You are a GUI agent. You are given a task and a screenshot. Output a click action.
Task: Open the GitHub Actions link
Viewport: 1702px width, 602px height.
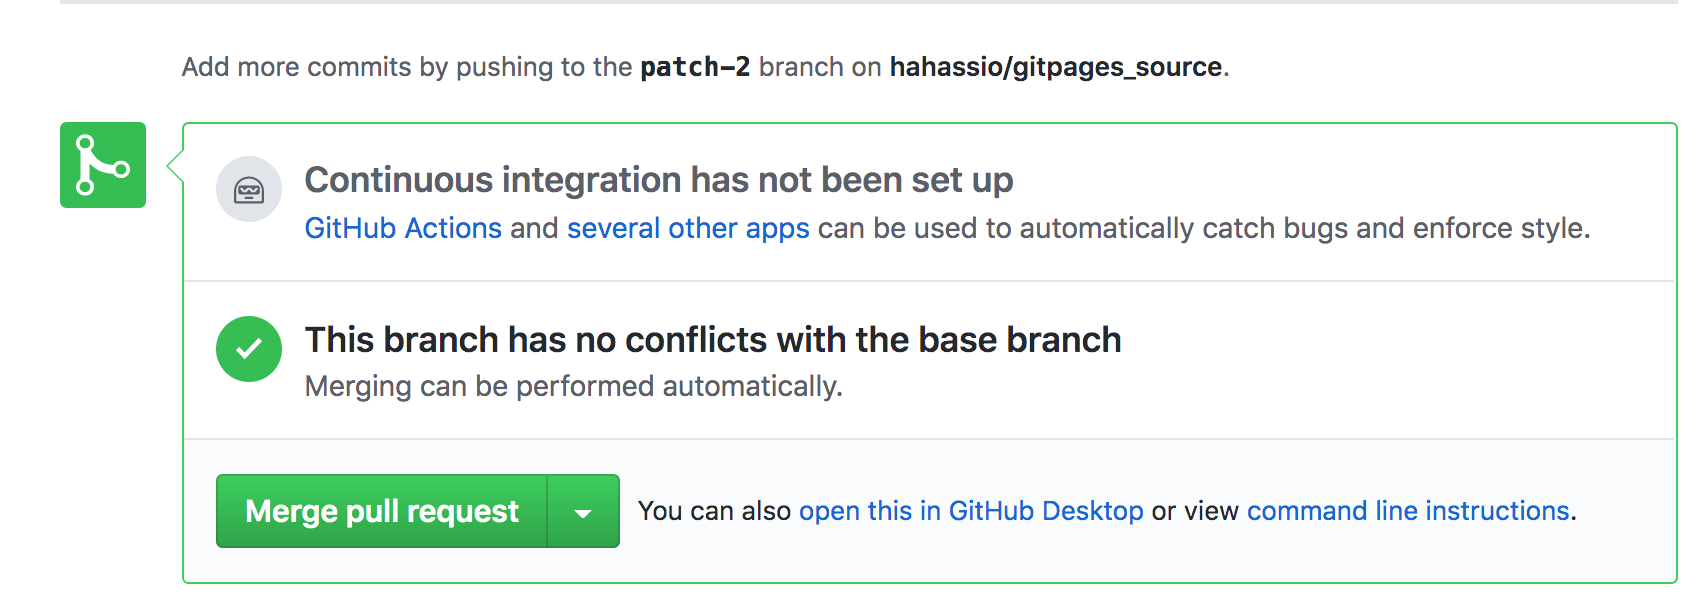[x=403, y=228]
